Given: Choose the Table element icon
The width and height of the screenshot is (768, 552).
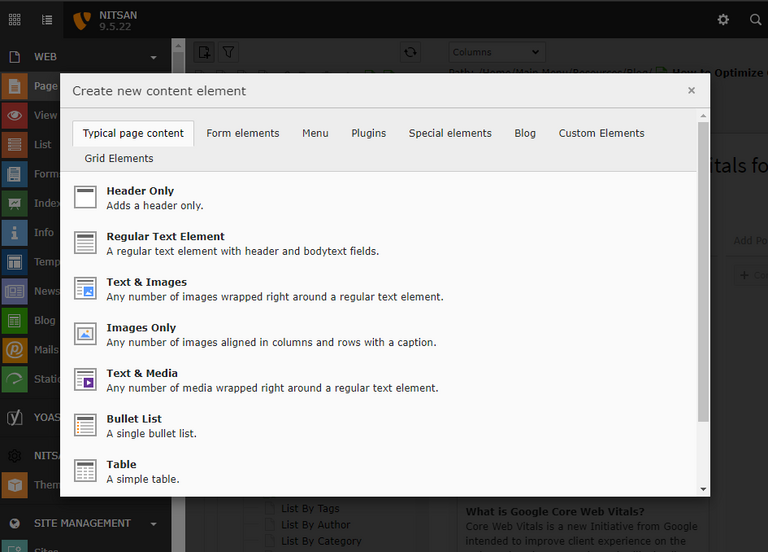Looking at the screenshot, I should pos(85,470).
